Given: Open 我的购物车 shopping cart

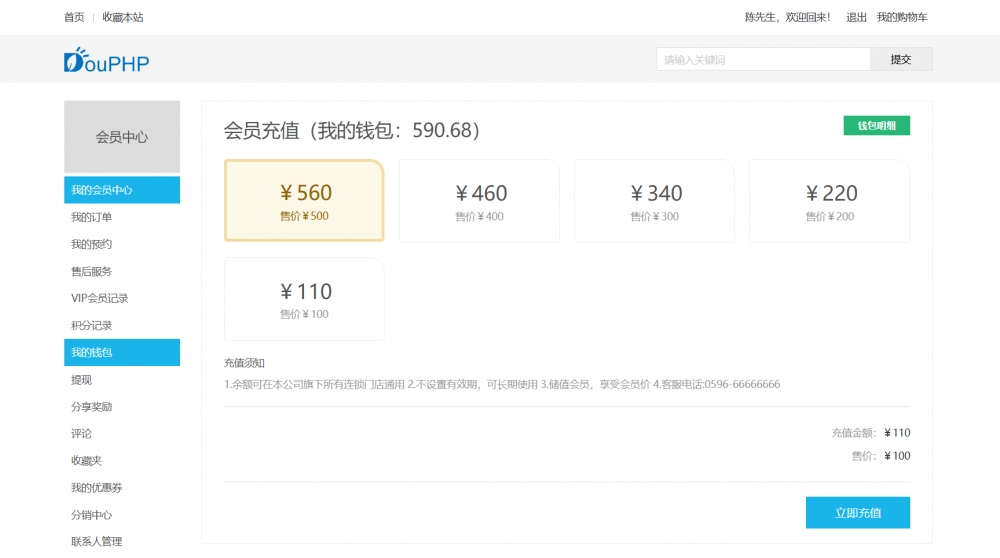Looking at the screenshot, I should point(902,17).
